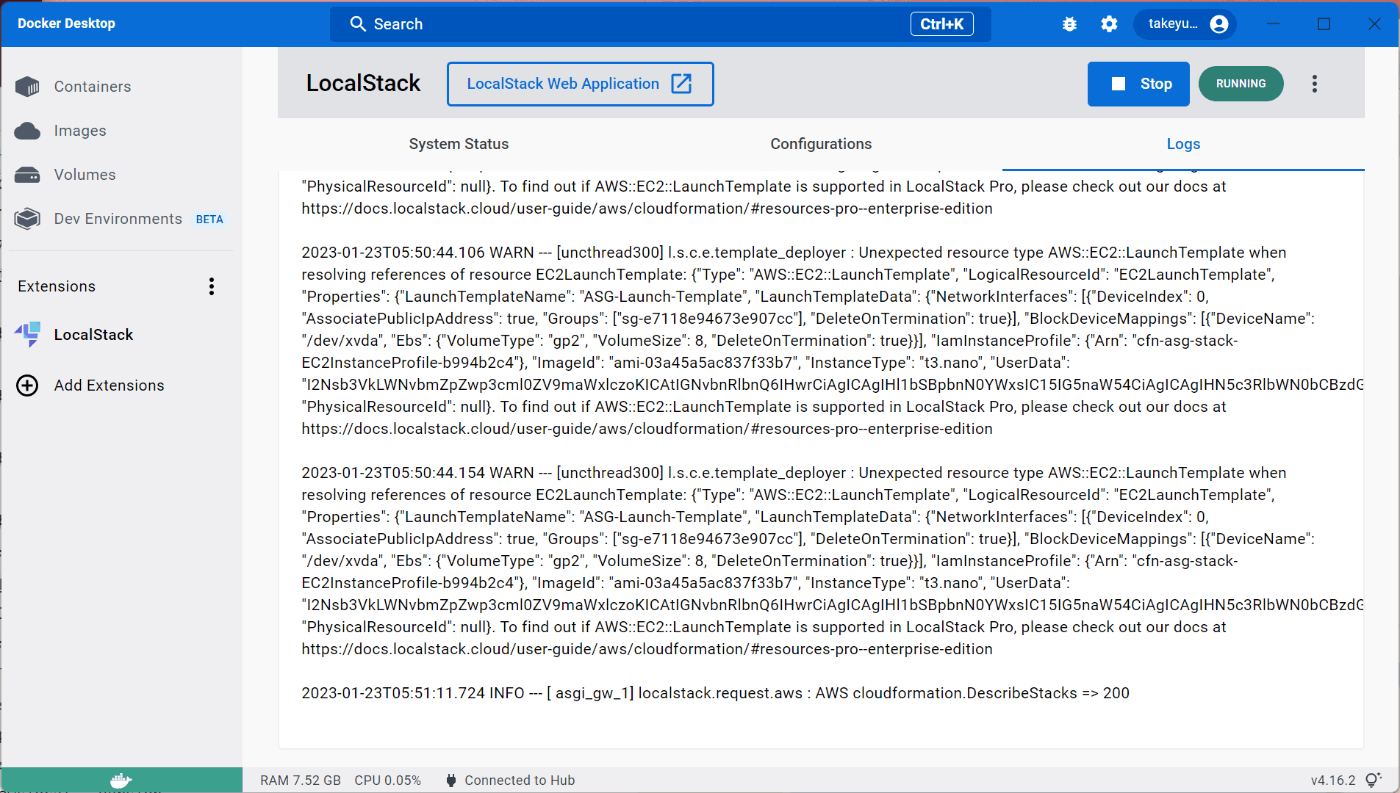Image resolution: width=1400 pixels, height=793 pixels.
Task: Open the LocalStack kebab menu
Action: click(x=1315, y=84)
